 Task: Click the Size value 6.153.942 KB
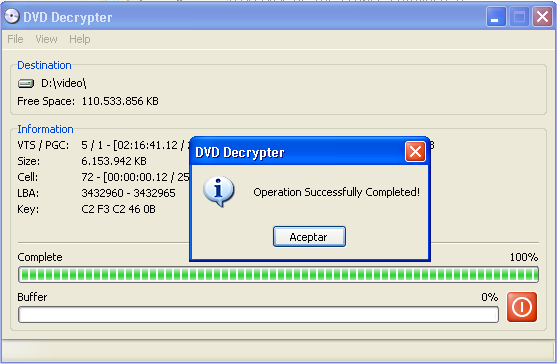coord(114,161)
